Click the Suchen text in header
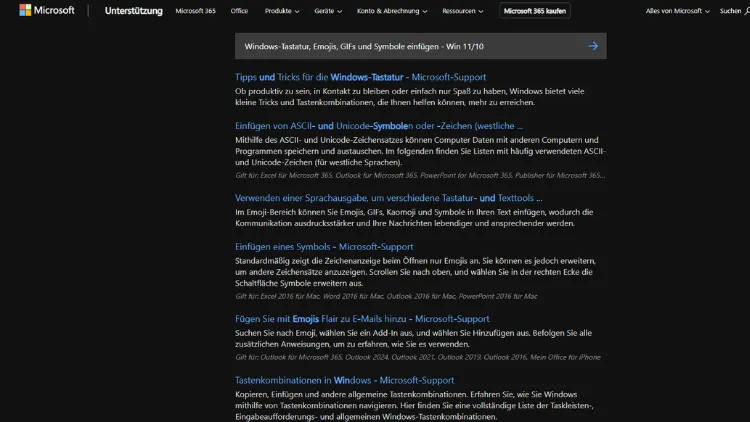Viewport: 750px width, 422px height. pyautogui.click(x=730, y=11)
